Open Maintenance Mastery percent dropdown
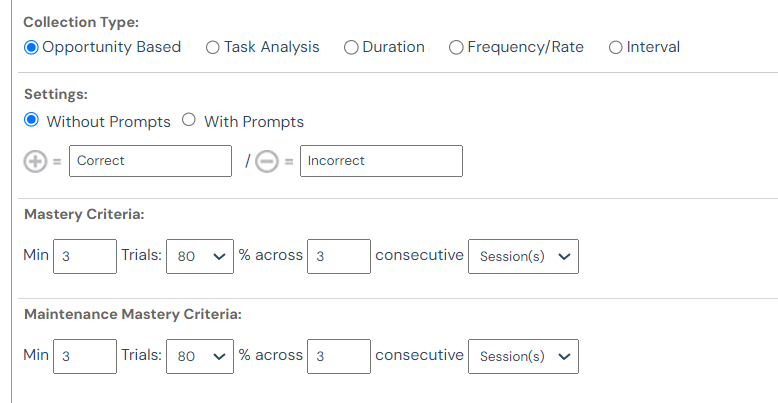This screenshot has width=778, height=403. [200, 356]
